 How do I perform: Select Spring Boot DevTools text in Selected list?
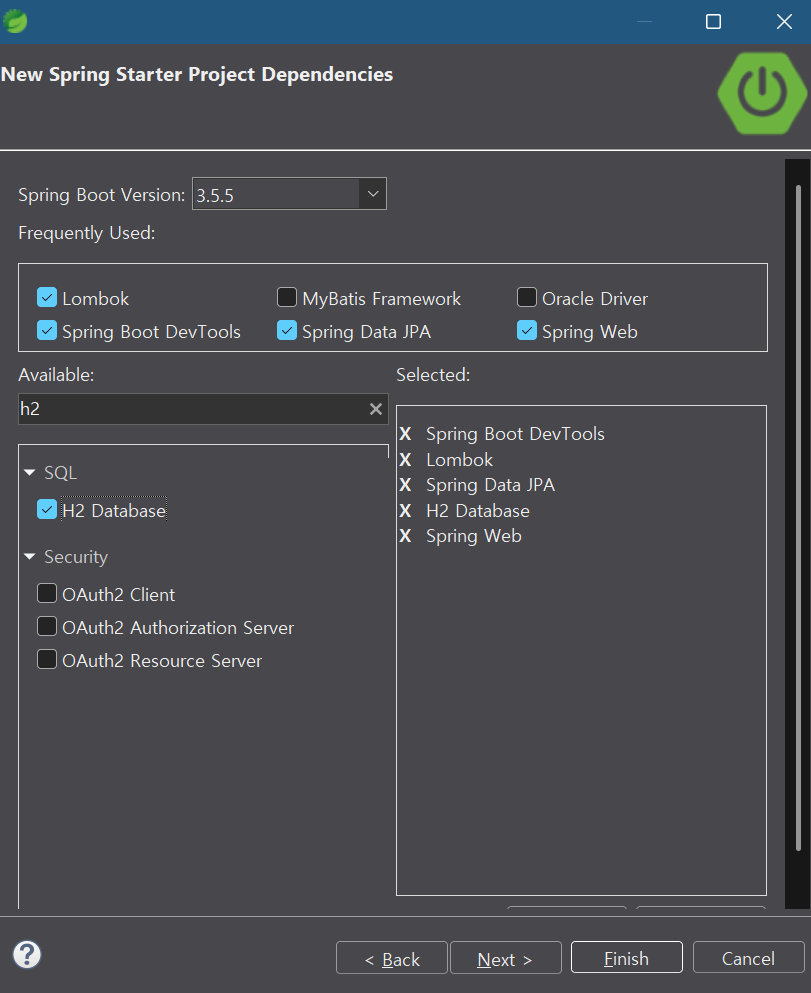515,434
